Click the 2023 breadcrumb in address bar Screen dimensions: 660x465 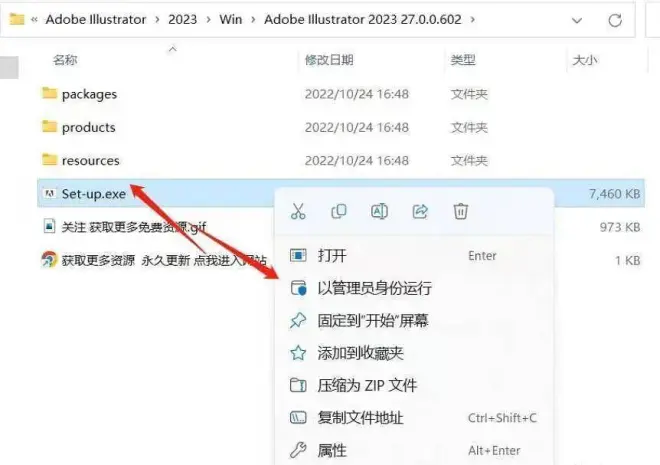pyautogui.click(x=183, y=19)
